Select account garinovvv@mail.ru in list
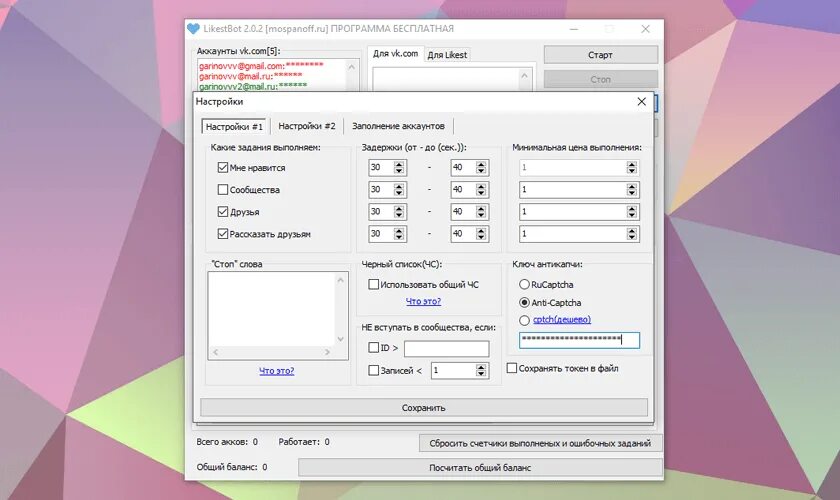The height and width of the screenshot is (500, 840). click(250, 76)
